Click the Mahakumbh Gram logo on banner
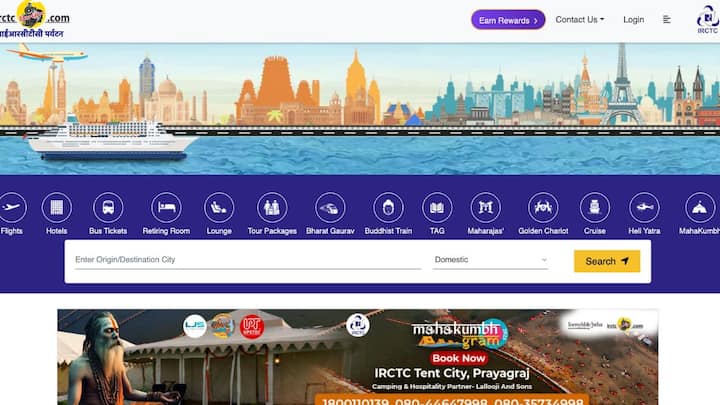720x405 pixels. coord(461,335)
